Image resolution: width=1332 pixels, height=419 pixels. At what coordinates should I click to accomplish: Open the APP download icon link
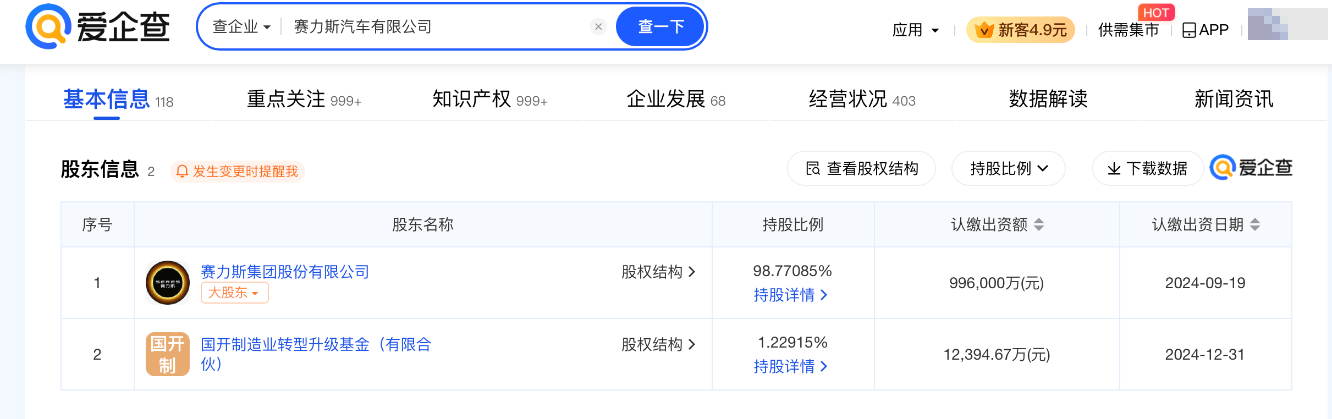(1205, 30)
